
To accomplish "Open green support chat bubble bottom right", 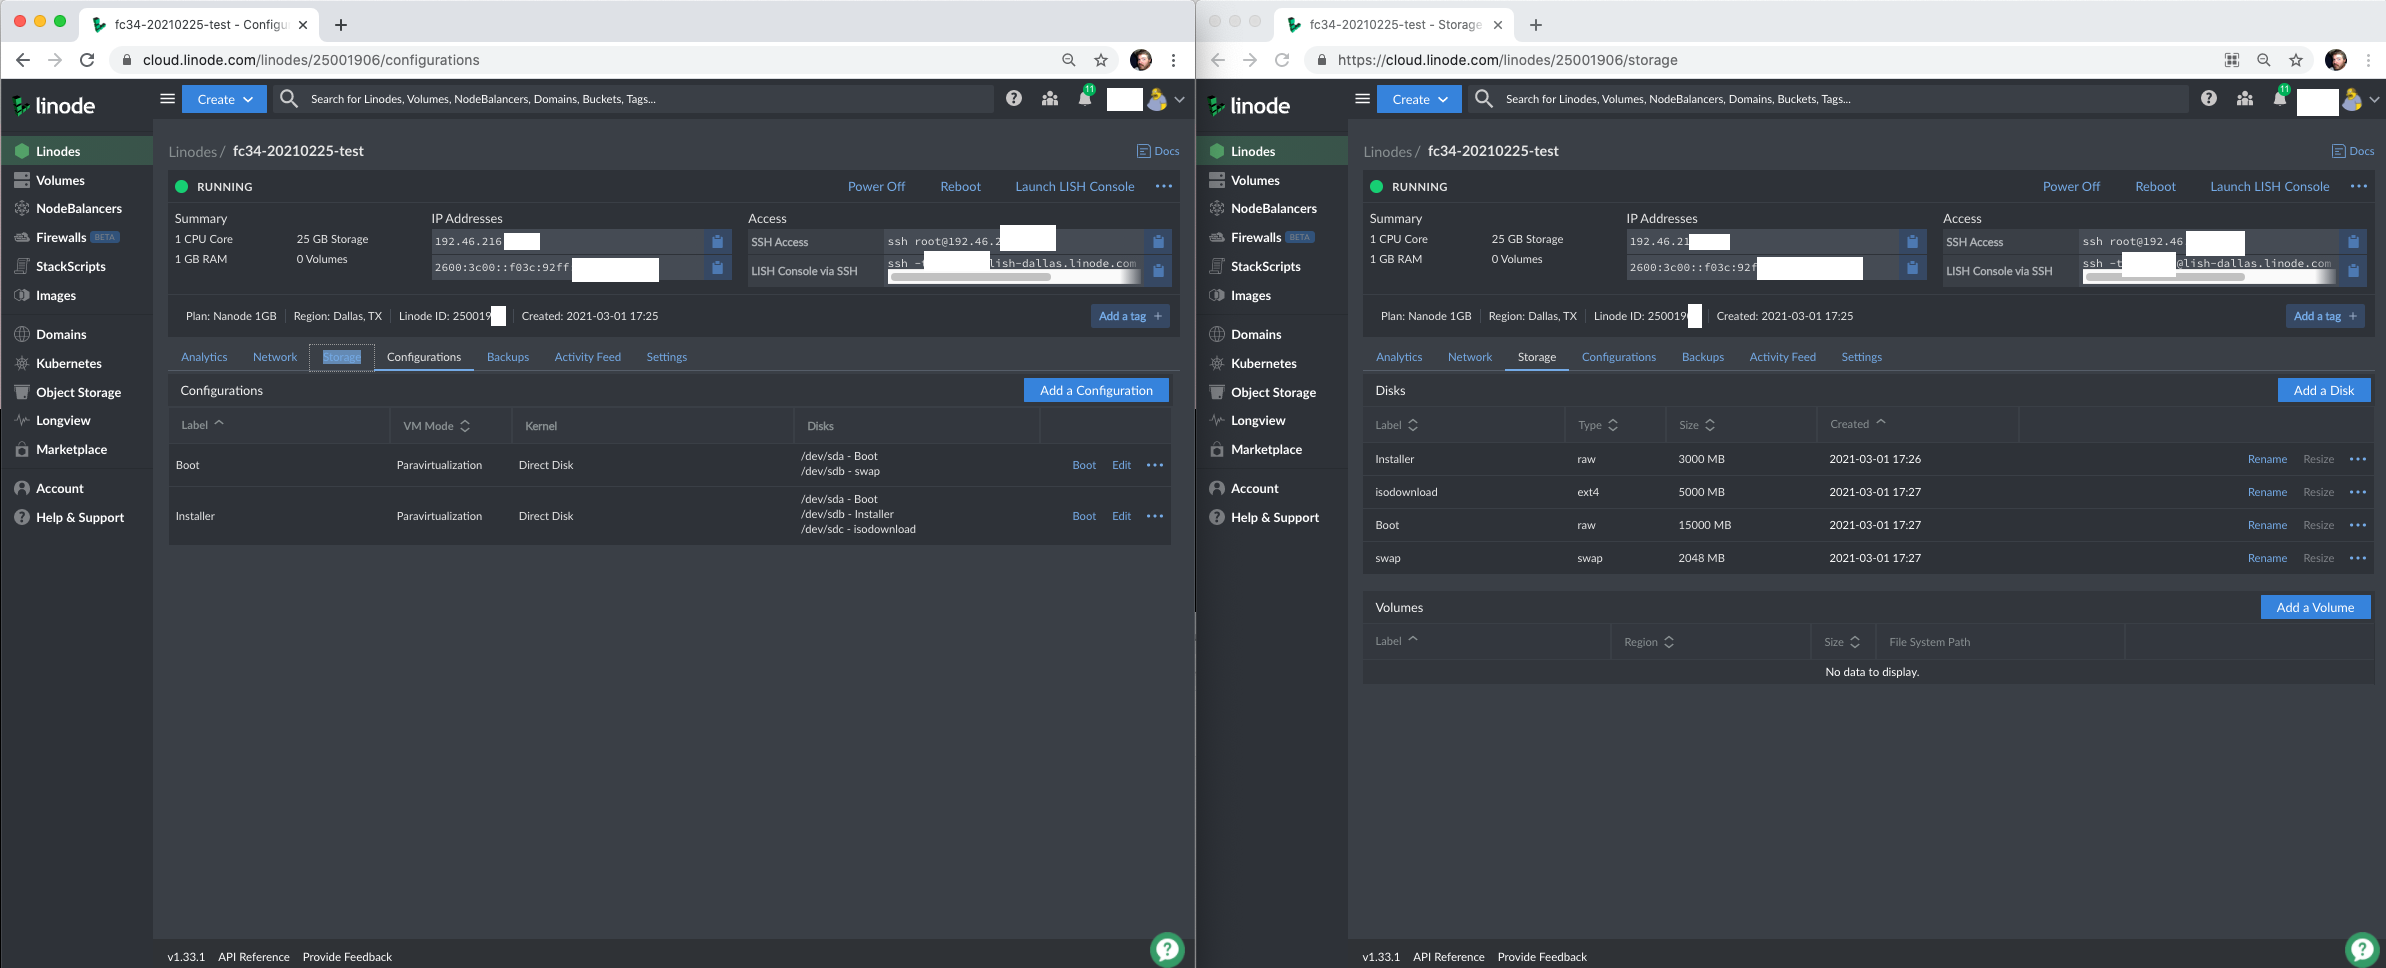I will point(2362,949).
